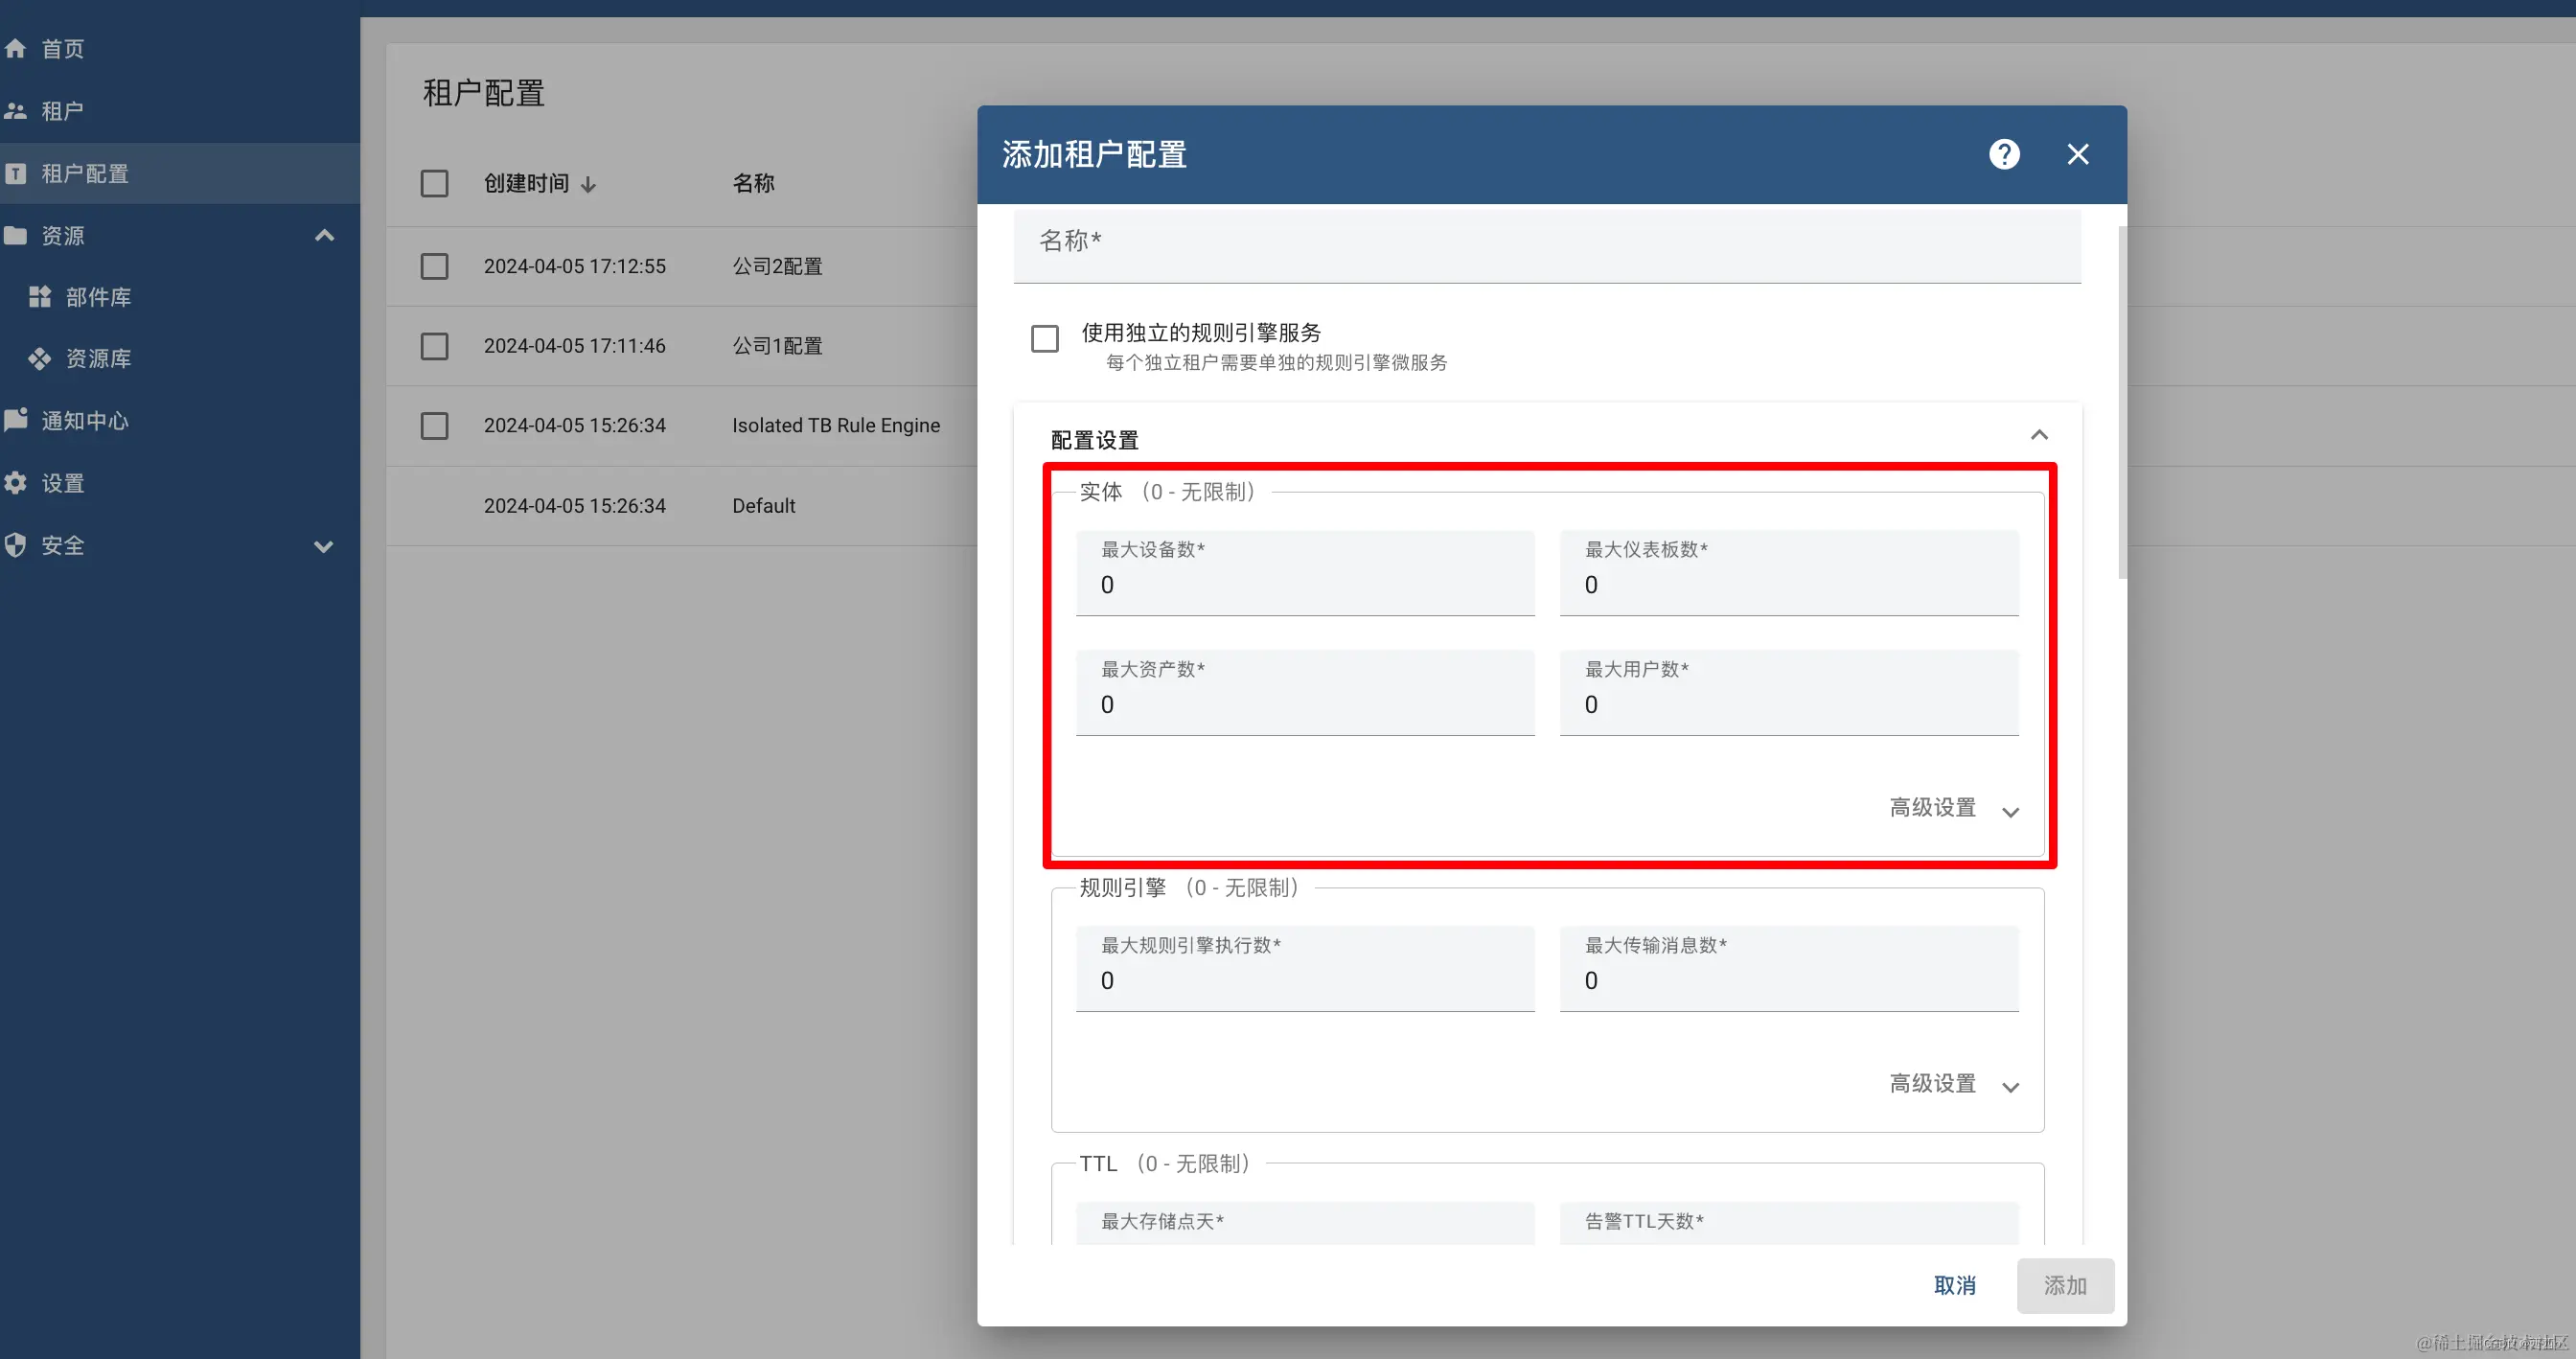Click the notification center flag icon
Viewport: 2576px width, 1359px height.
(x=16, y=420)
